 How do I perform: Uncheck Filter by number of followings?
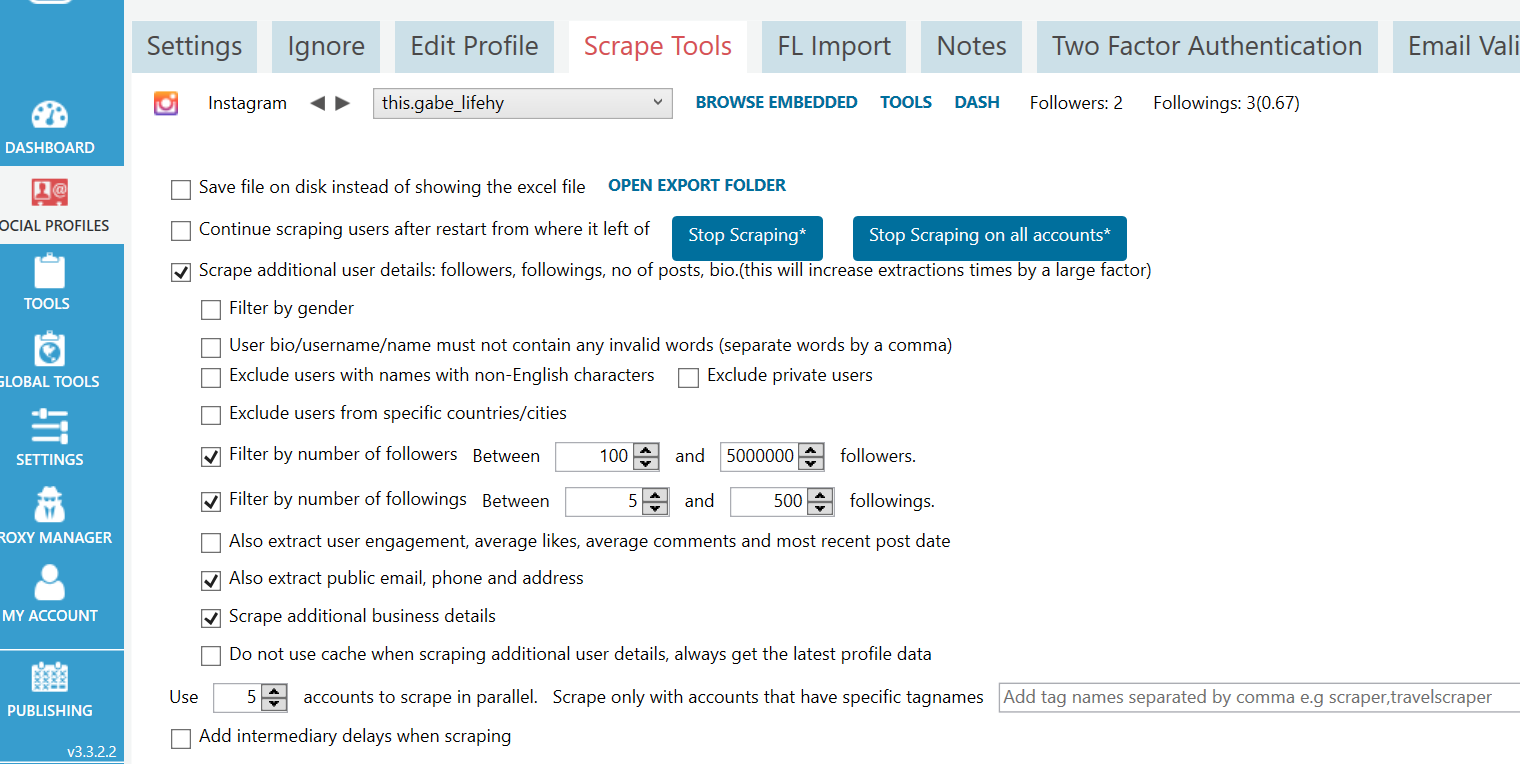click(211, 502)
